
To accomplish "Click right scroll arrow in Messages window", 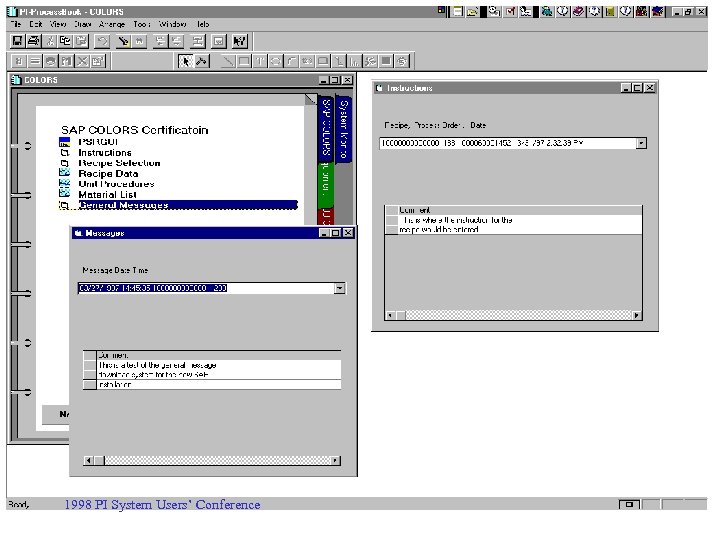I will click(x=335, y=461).
